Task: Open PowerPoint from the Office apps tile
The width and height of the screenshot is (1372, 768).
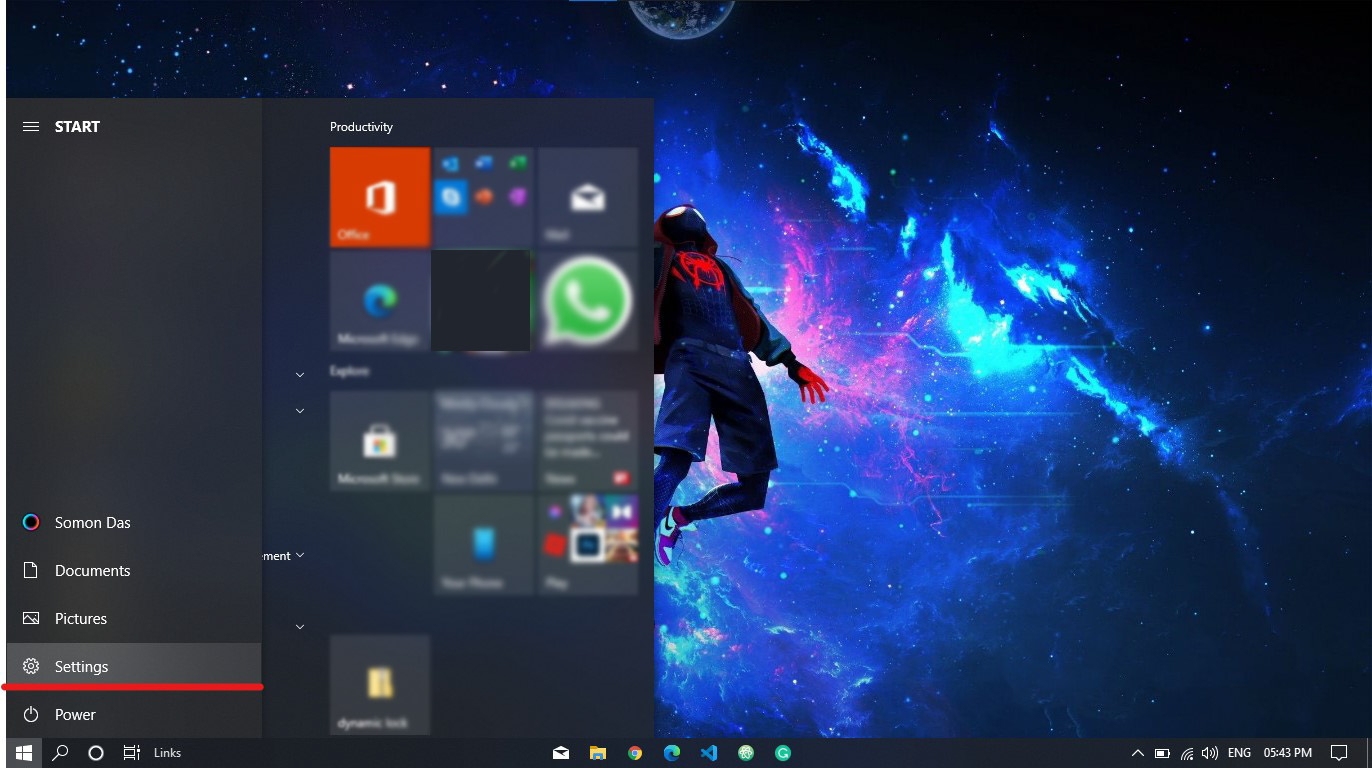Action: [484, 197]
